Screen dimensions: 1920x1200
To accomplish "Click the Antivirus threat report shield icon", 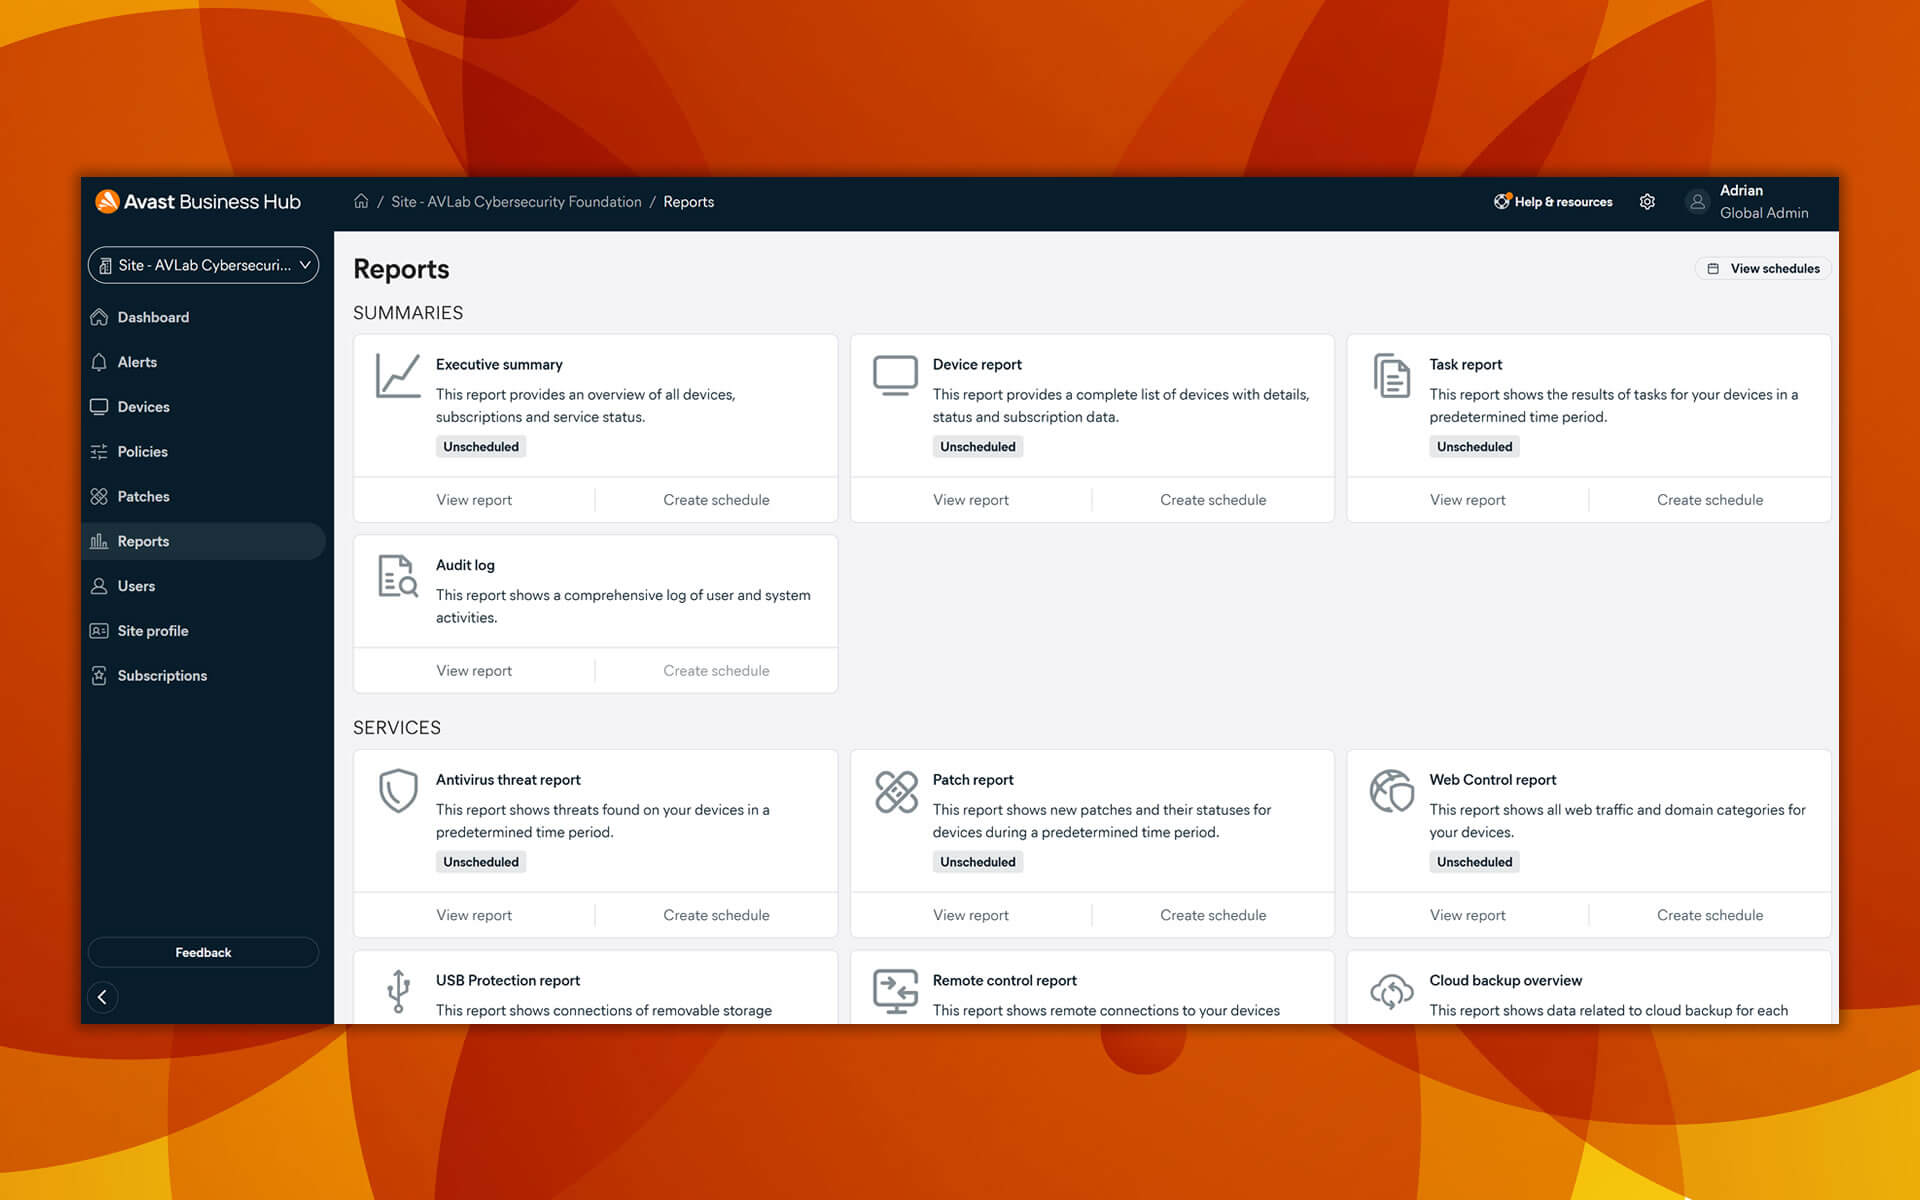I will pos(398,791).
